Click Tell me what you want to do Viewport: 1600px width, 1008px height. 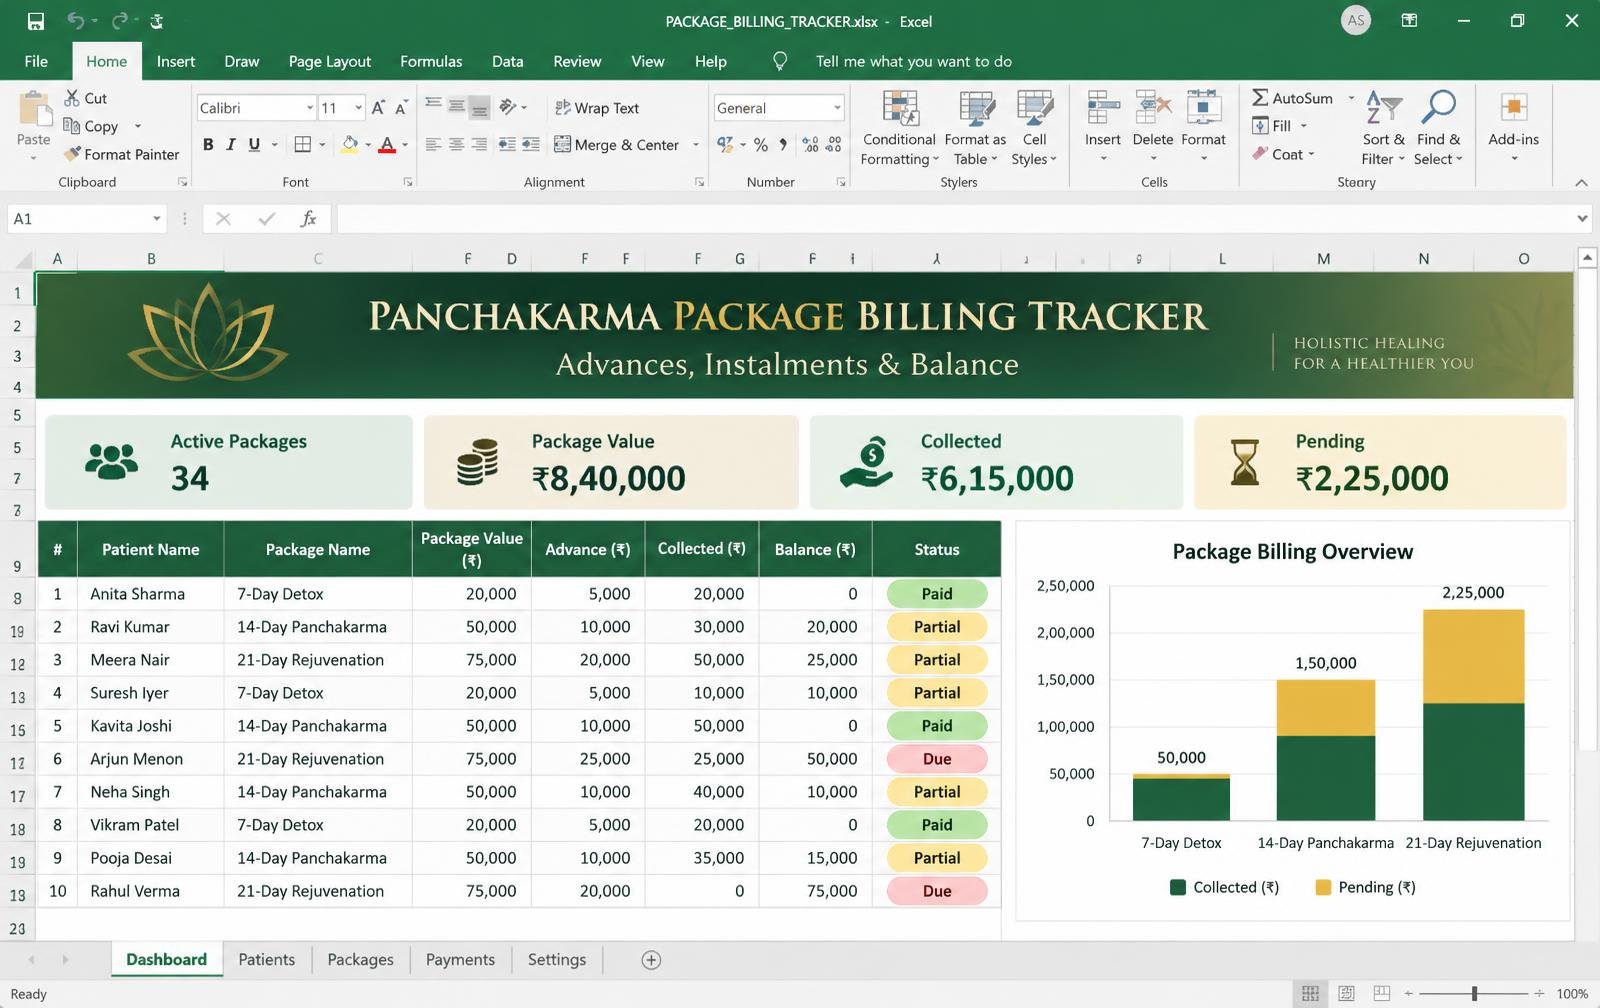[913, 61]
